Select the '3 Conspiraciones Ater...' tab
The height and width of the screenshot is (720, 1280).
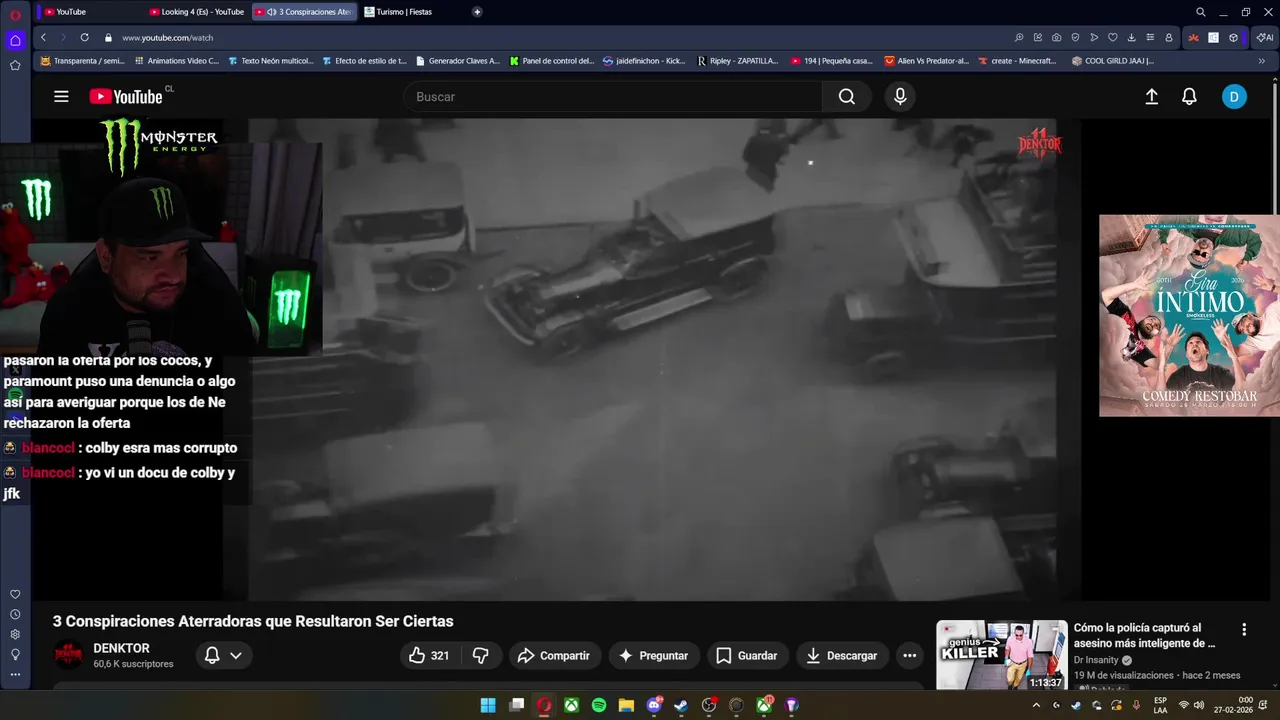click(304, 12)
